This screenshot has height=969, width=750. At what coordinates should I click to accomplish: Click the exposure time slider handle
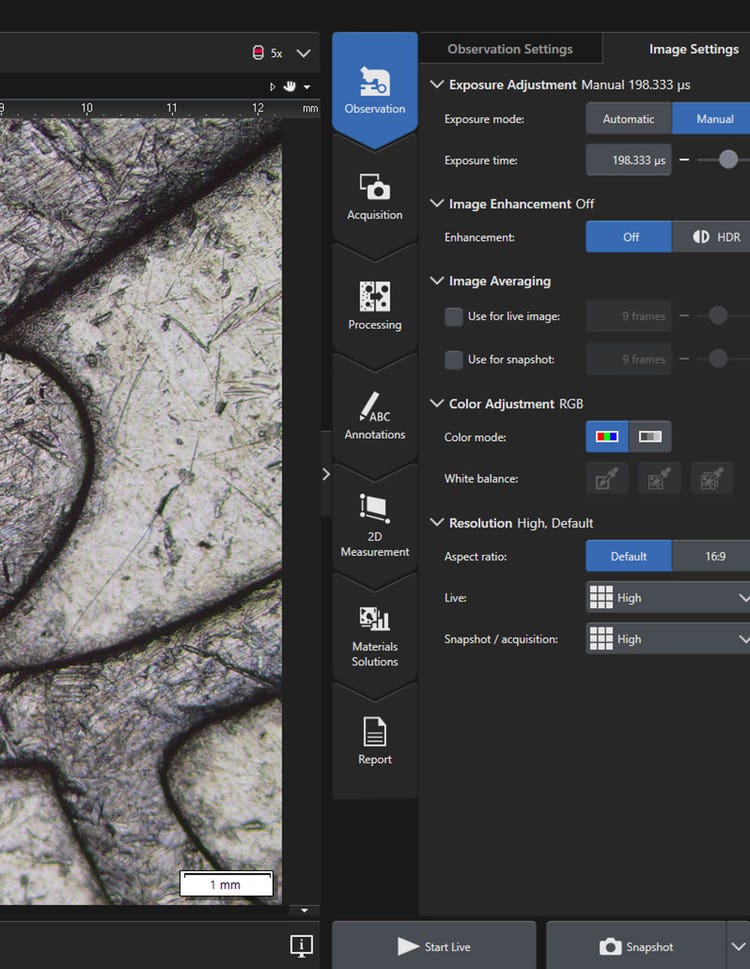[x=728, y=160]
